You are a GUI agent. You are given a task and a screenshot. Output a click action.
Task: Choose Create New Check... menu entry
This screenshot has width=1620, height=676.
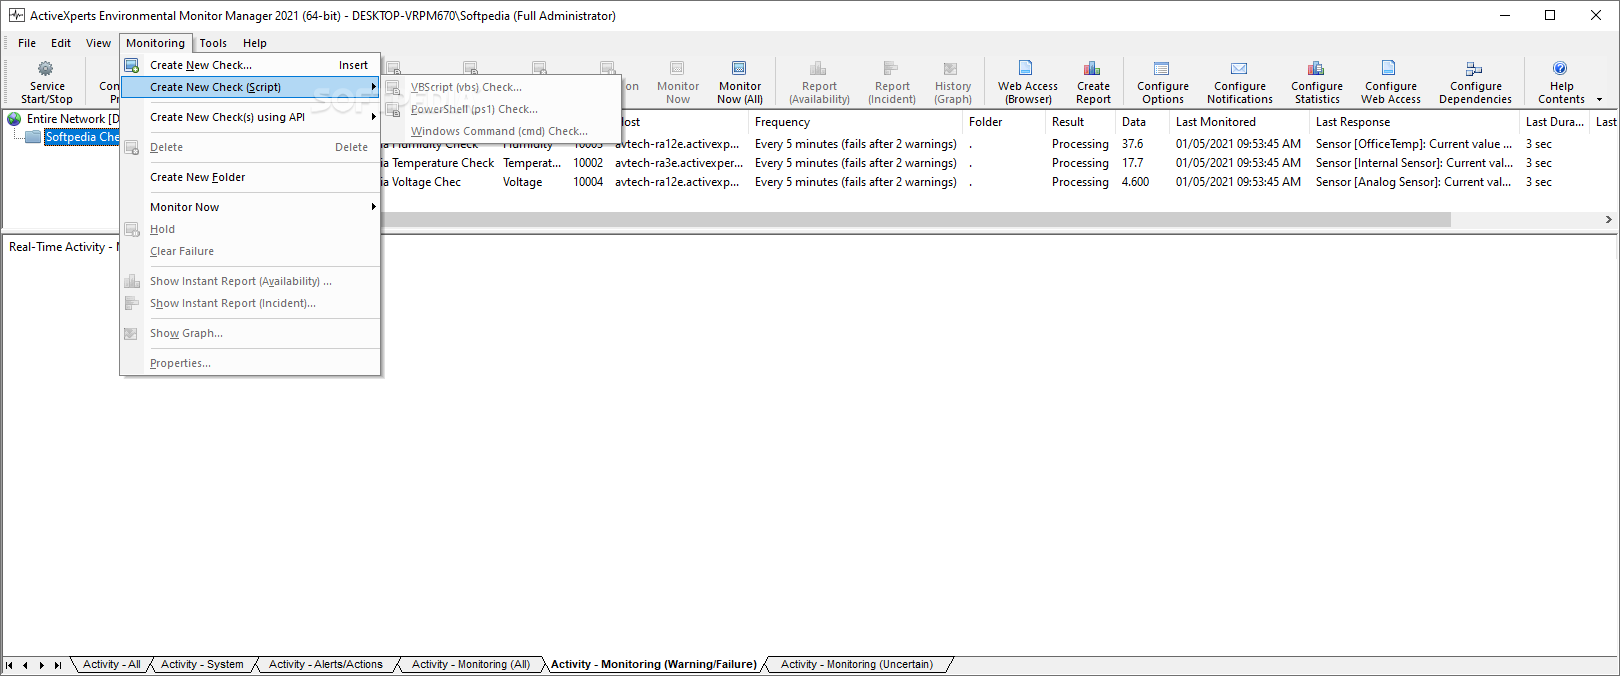coord(250,65)
